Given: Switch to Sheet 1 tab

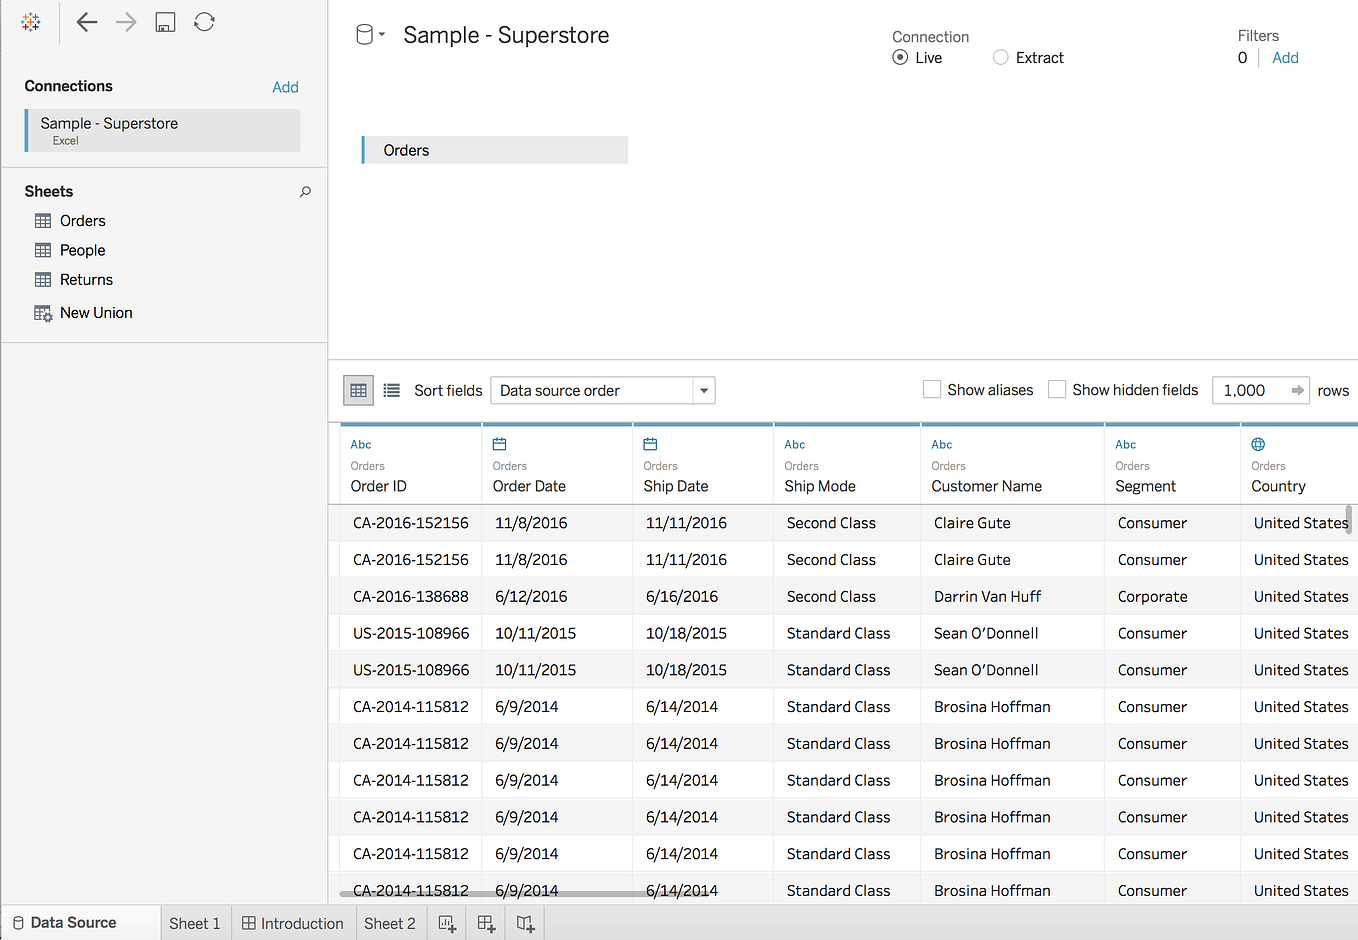Looking at the screenshot, I should coord(195,923).
